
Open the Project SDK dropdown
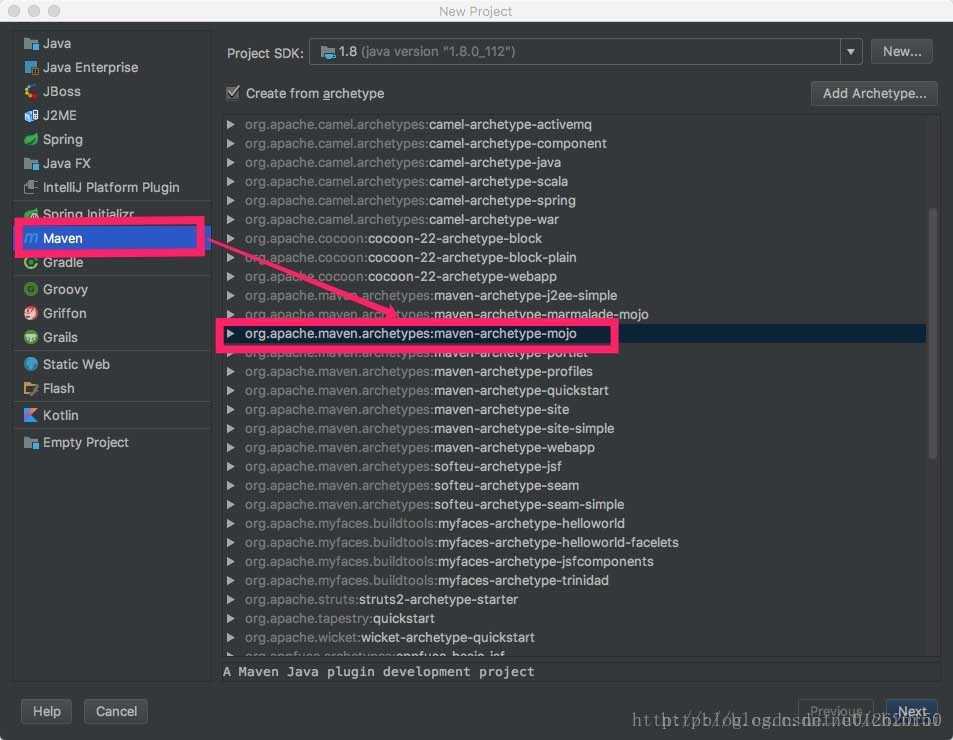coord(851,52)
